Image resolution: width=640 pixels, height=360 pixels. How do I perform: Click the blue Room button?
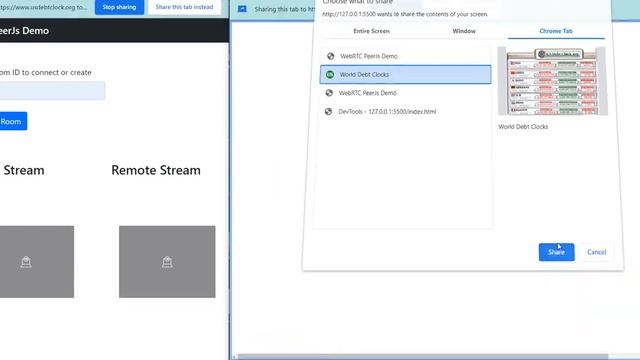click(13, 121)
